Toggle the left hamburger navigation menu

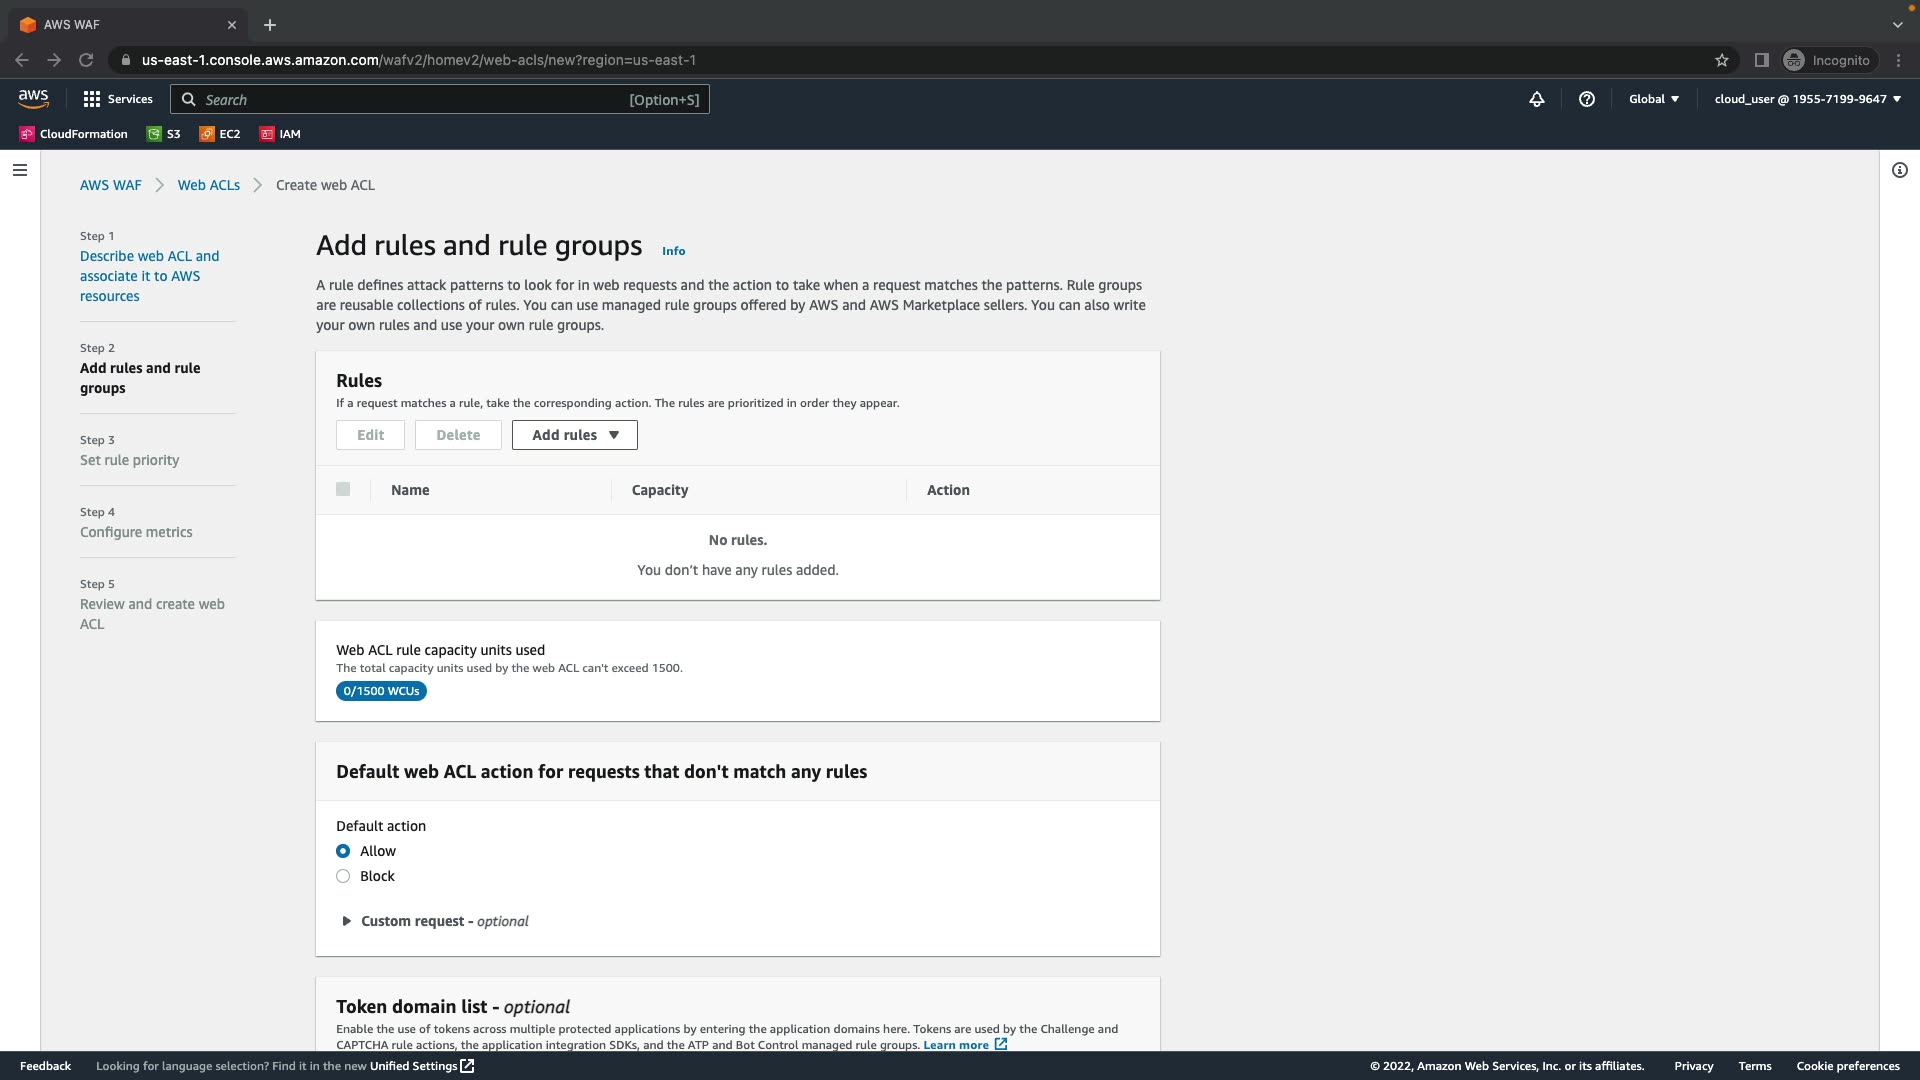pyautogui.click(x=19, y=170)
